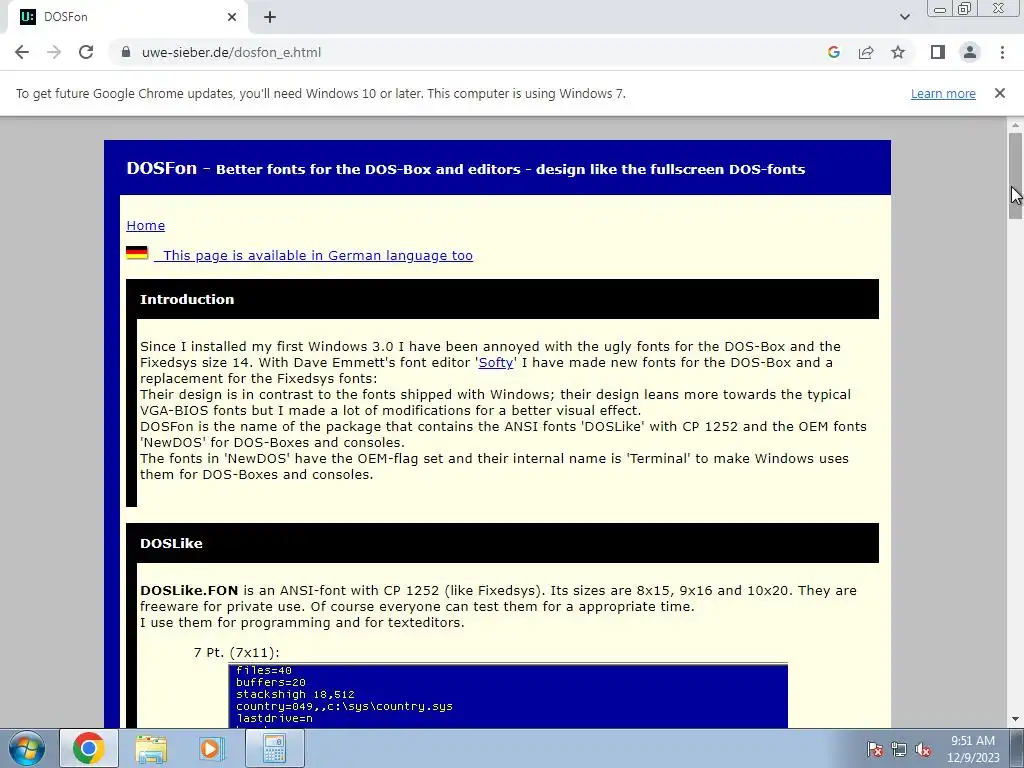Click the network tray icon
This screenshot has height=768, width=1024.
(x=899, y=749)
